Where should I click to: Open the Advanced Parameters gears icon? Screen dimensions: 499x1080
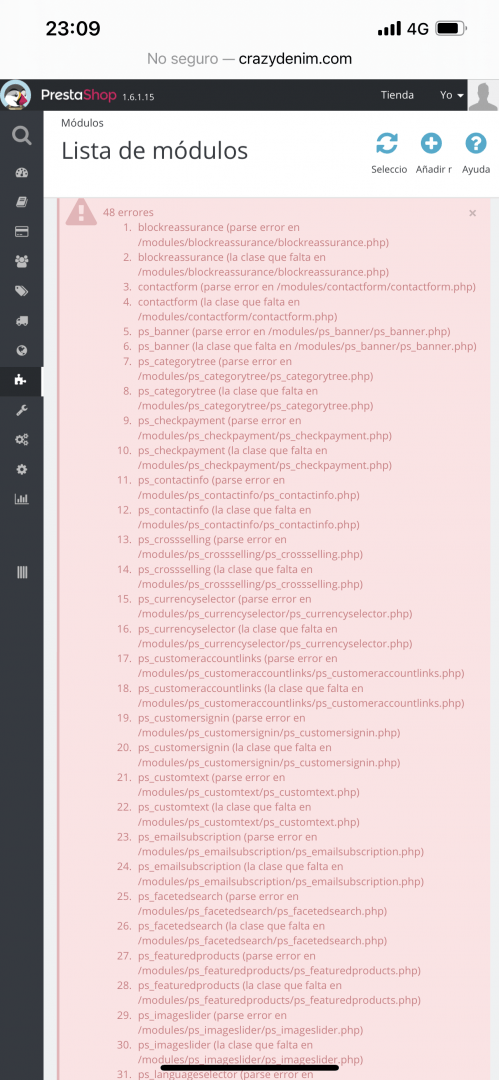click(x=21, y=439)
